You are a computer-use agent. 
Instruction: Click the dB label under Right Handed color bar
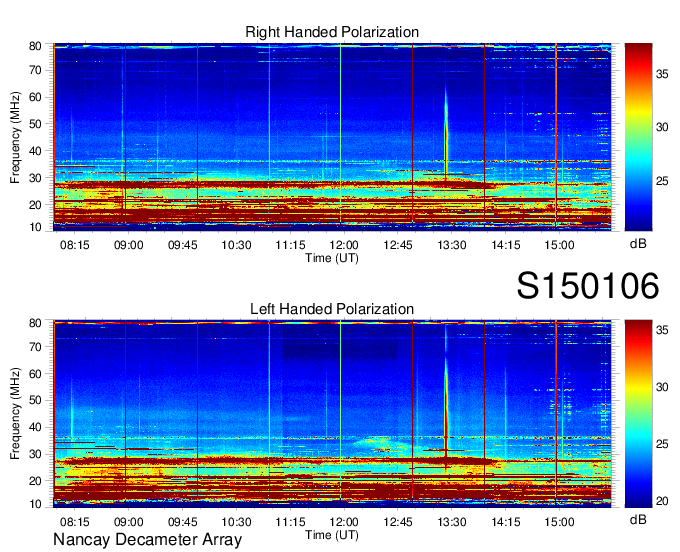coord(638,244)
